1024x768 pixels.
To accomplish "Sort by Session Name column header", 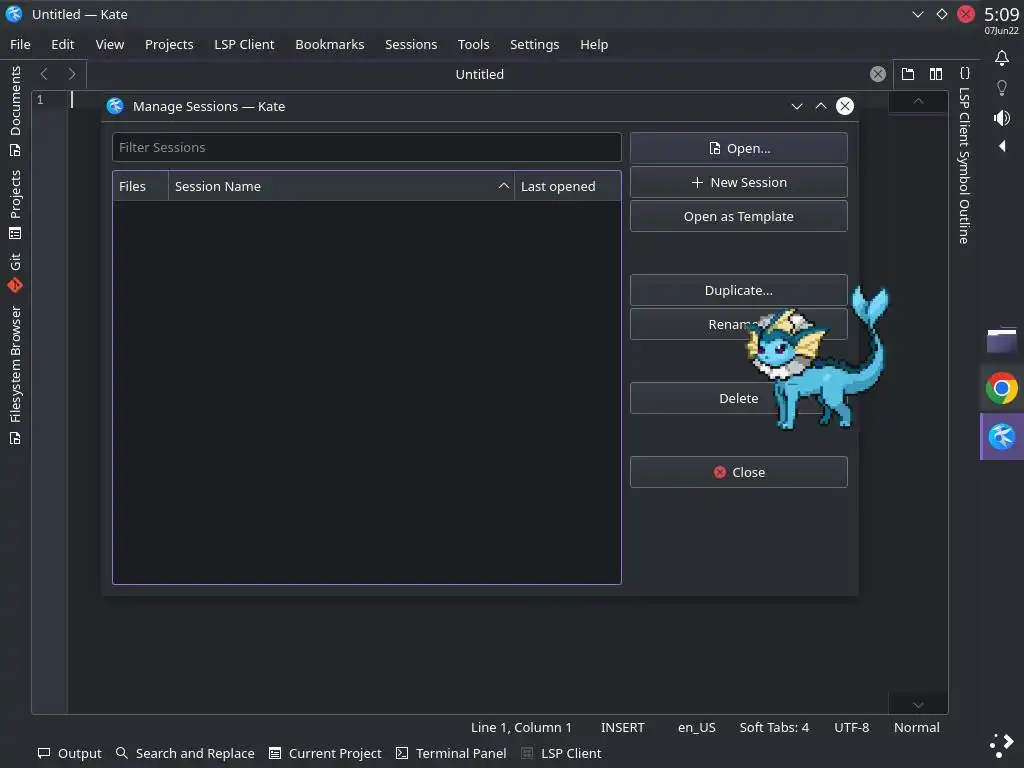I will 342,186.
